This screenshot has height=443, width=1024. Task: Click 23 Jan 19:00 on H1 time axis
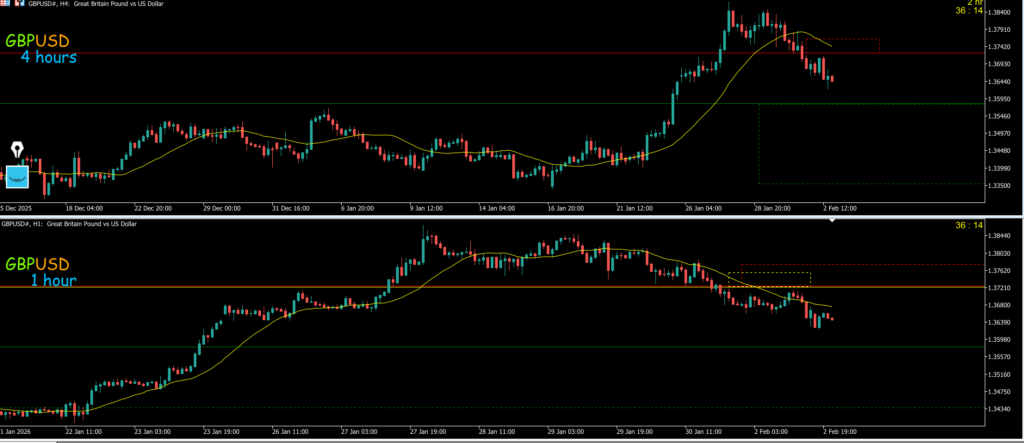point(222,432)
